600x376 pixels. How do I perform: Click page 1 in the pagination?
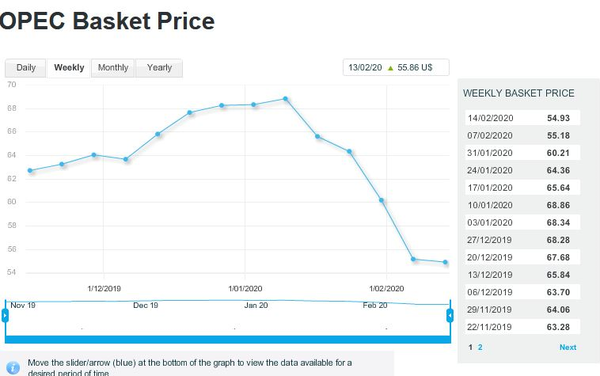click(x=470, y=347)
